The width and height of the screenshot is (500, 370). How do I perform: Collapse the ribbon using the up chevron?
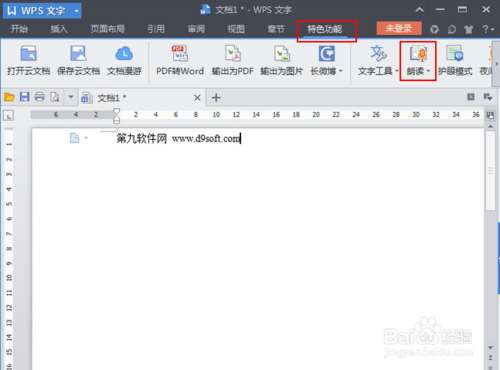[420, 10]
